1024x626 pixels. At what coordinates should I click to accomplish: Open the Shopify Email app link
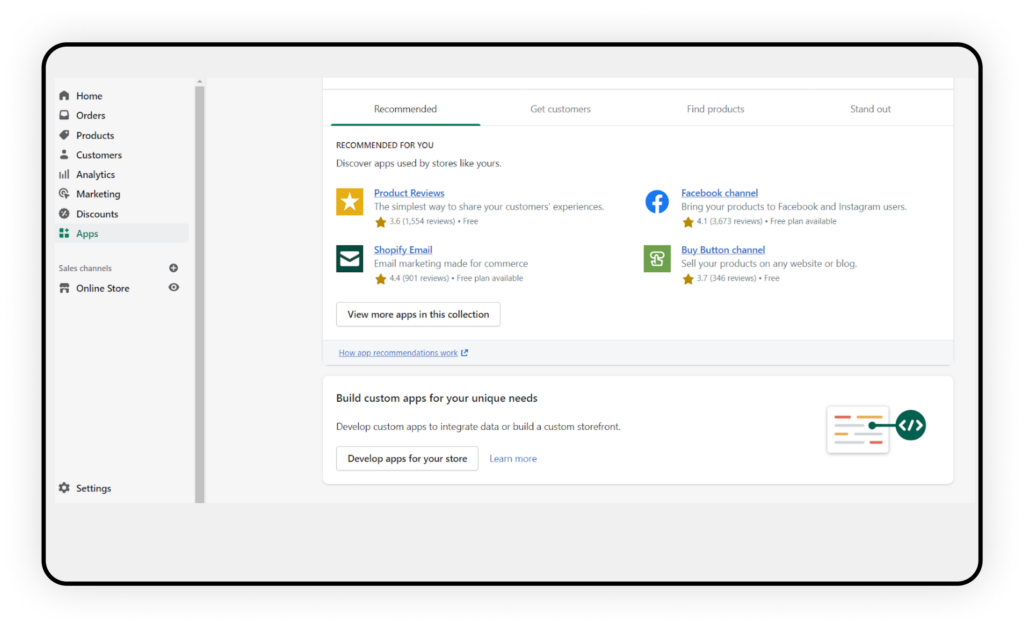tap(403, 249)
